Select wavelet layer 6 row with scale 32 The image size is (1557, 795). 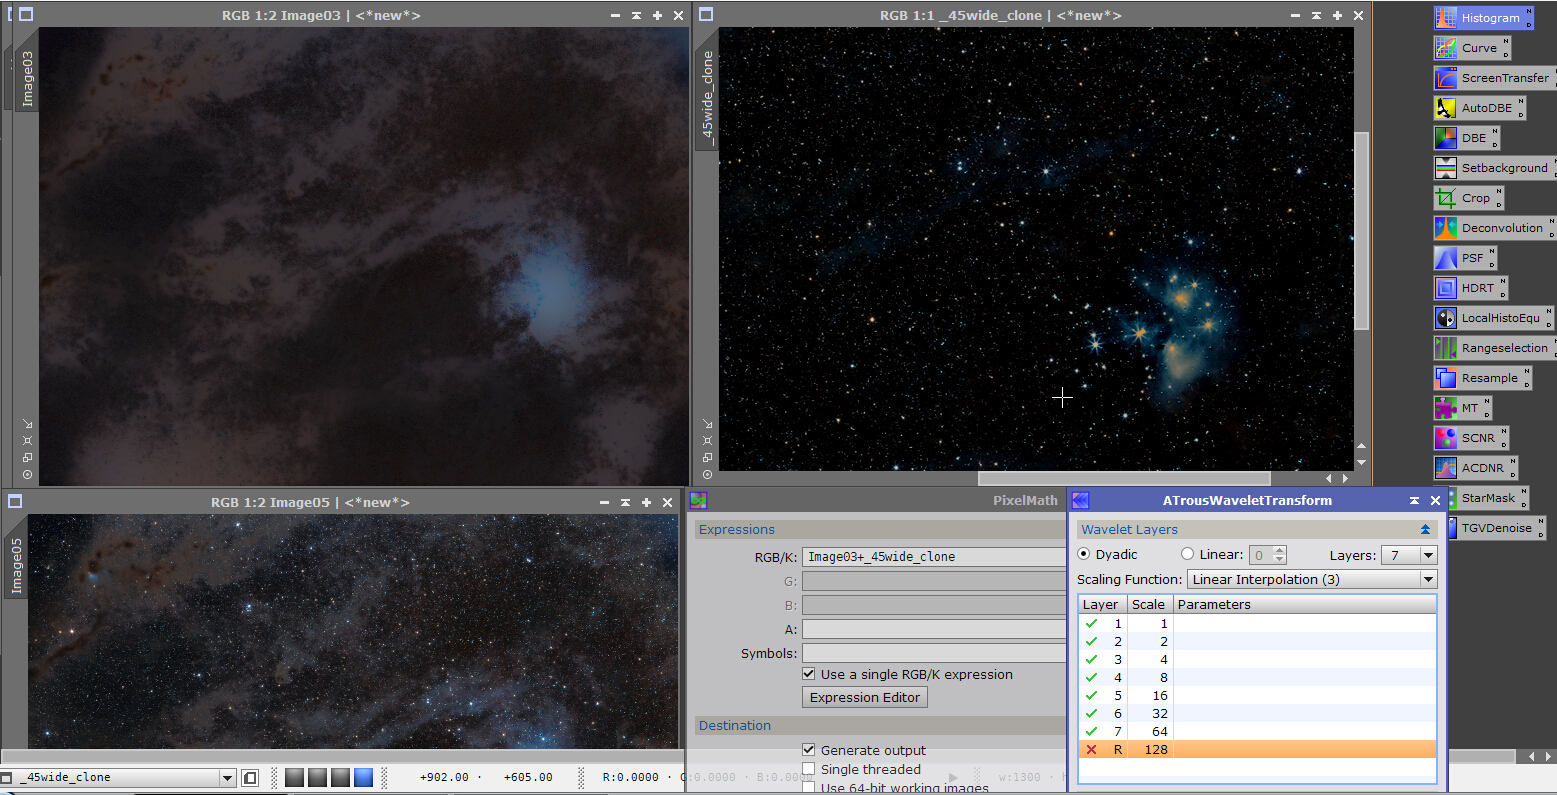click(x=1257, y=713)
